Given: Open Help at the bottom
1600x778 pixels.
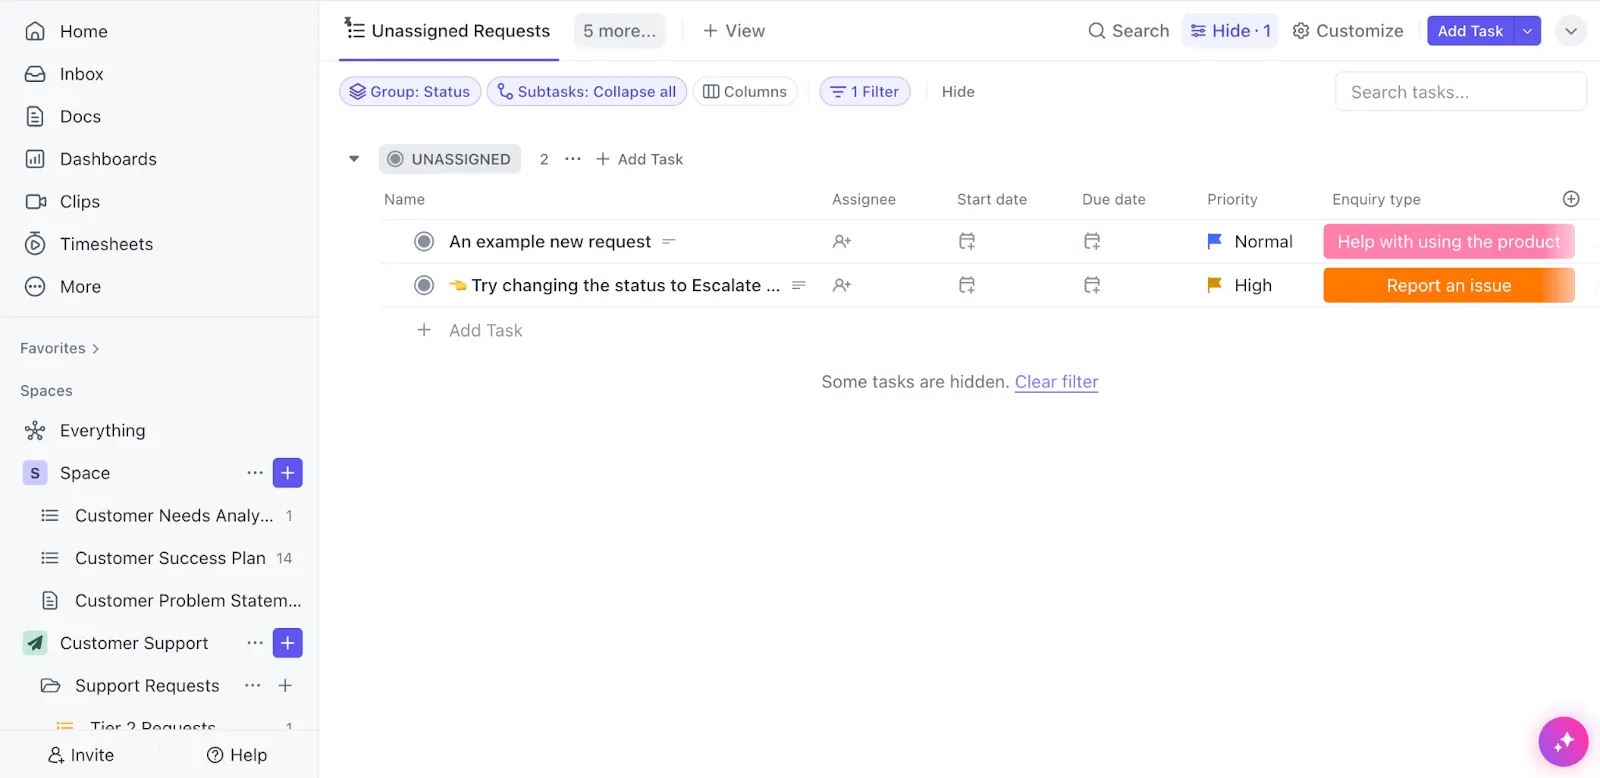Looking at the screenshot, I should click(237, 755).
